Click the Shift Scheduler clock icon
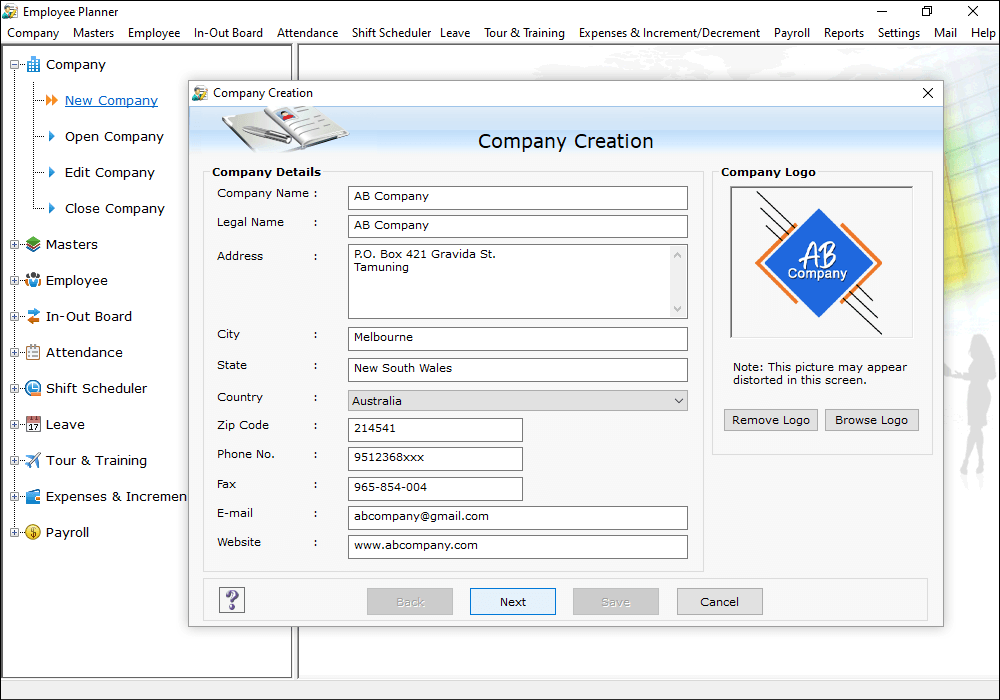The width and height of the screenshot is (1000, 700). tap(33, 388)
